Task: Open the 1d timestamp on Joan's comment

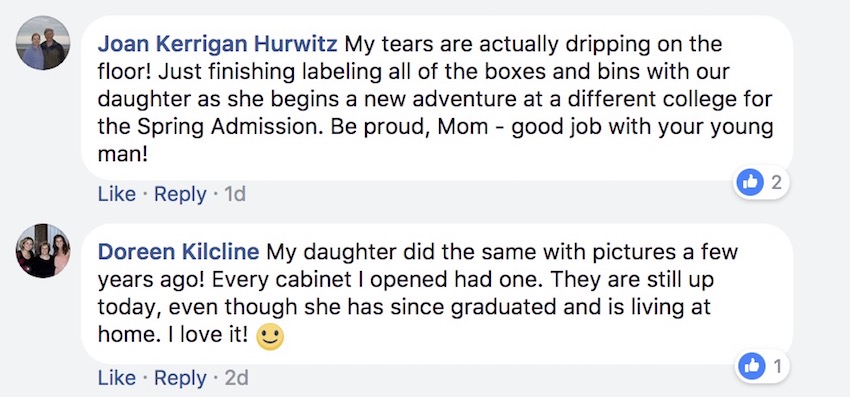Action: tap(235, 194)
